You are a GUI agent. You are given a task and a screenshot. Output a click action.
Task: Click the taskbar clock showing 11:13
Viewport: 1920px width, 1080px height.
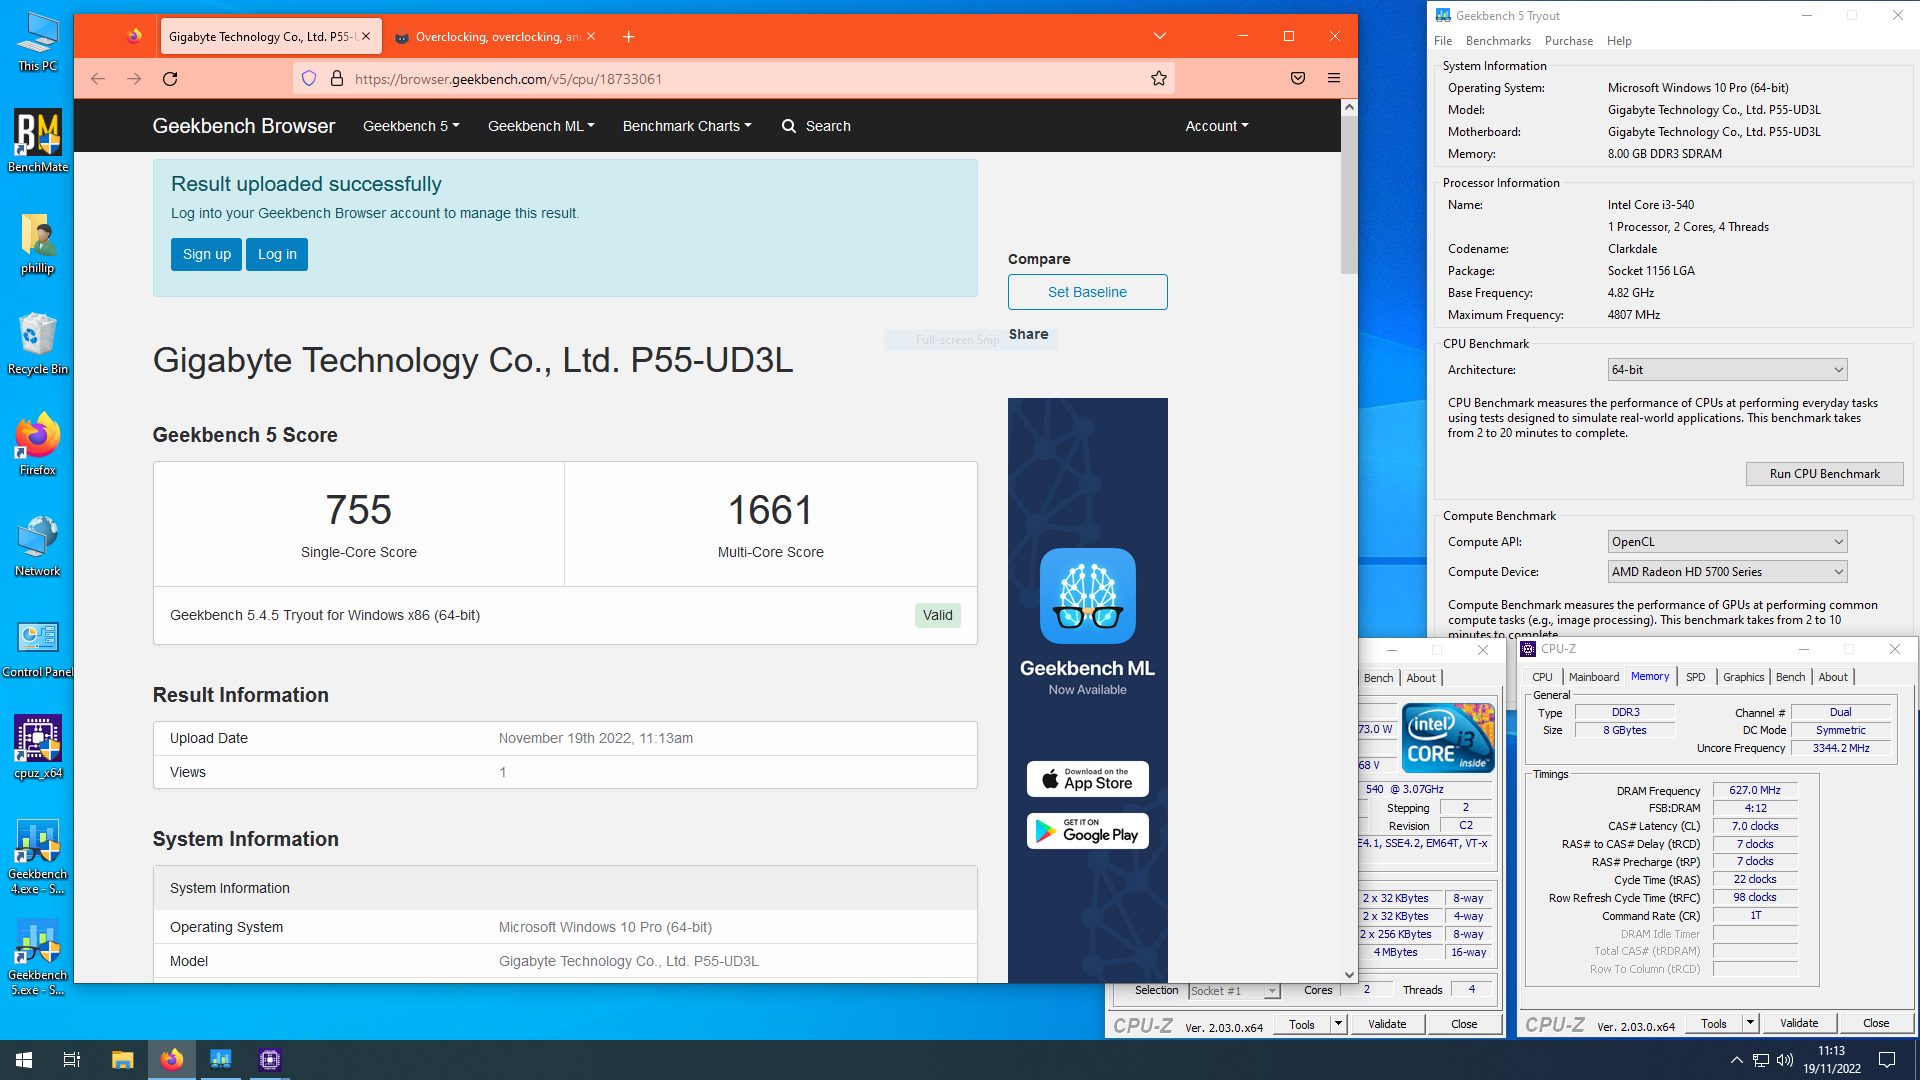point(1832,1060)
